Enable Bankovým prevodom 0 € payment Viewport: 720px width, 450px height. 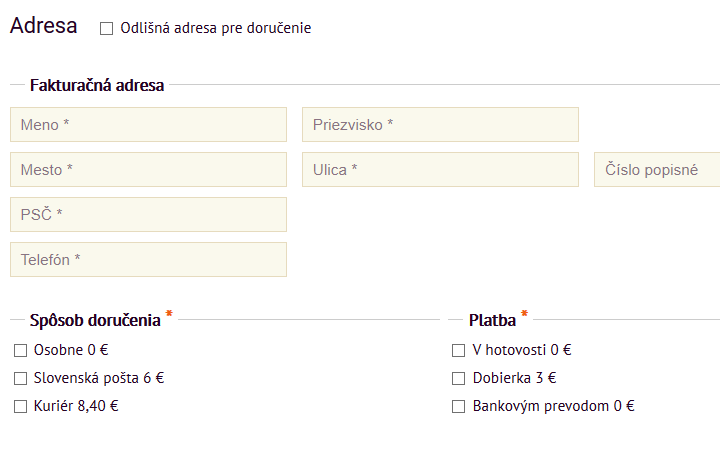pos(459,407)
